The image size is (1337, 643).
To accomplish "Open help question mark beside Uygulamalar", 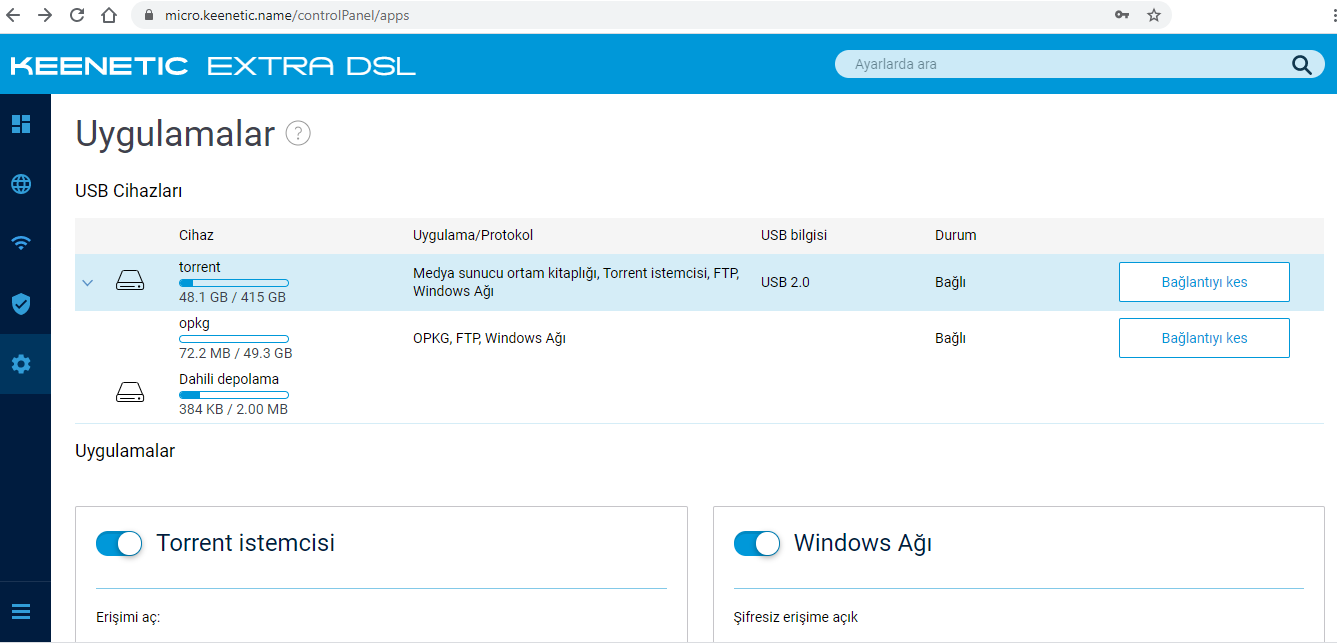I will pos(298,133).
